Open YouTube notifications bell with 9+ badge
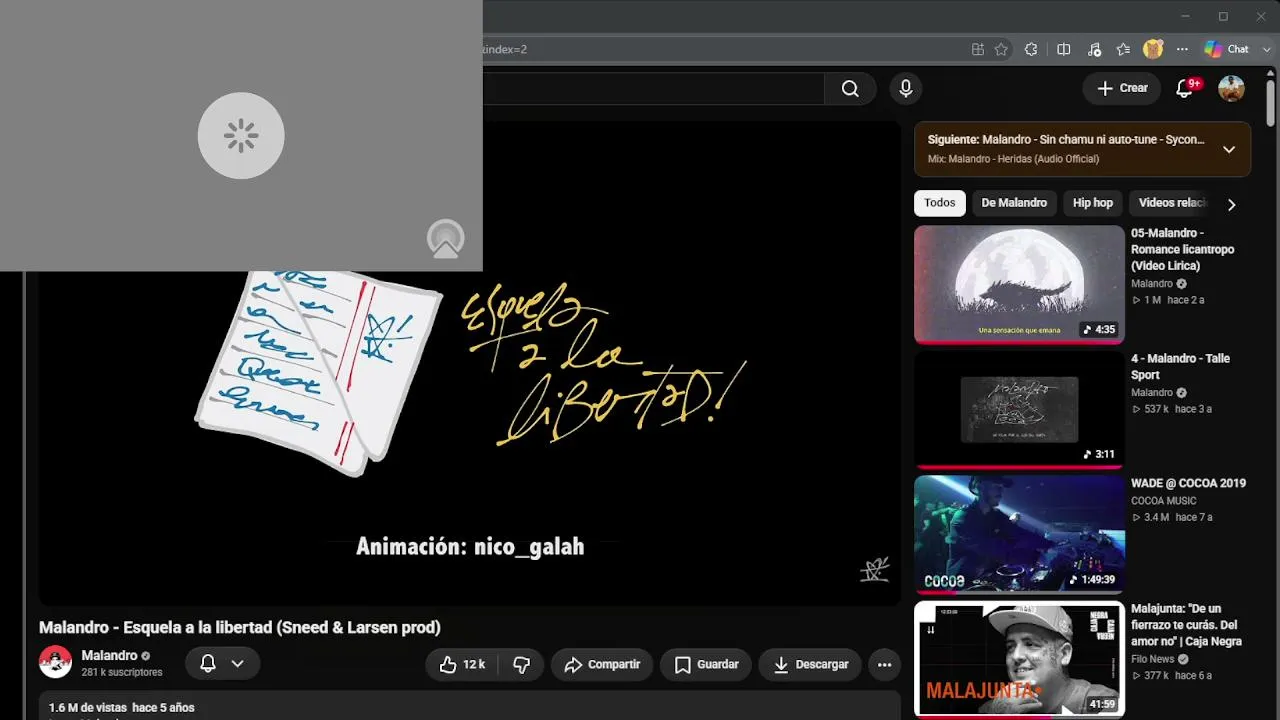 pyautogui.click(x=1185, y=89)
